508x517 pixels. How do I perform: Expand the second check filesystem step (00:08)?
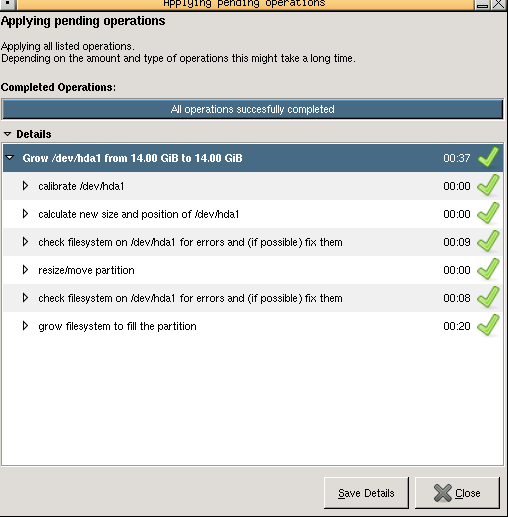click(x=25, y=298)
